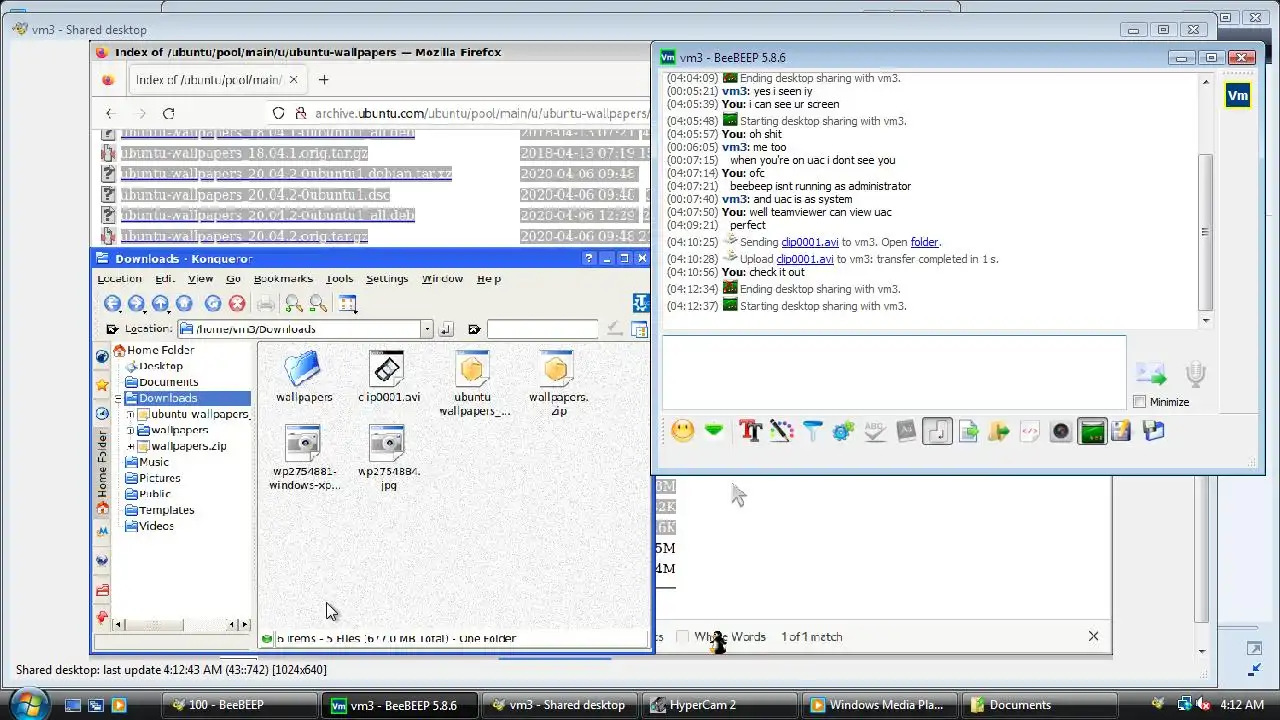Image resolution: width=1280 pixels, height=720 pixels.
Task: Click the code snippet </> icon
Action: coord(1030,431)
